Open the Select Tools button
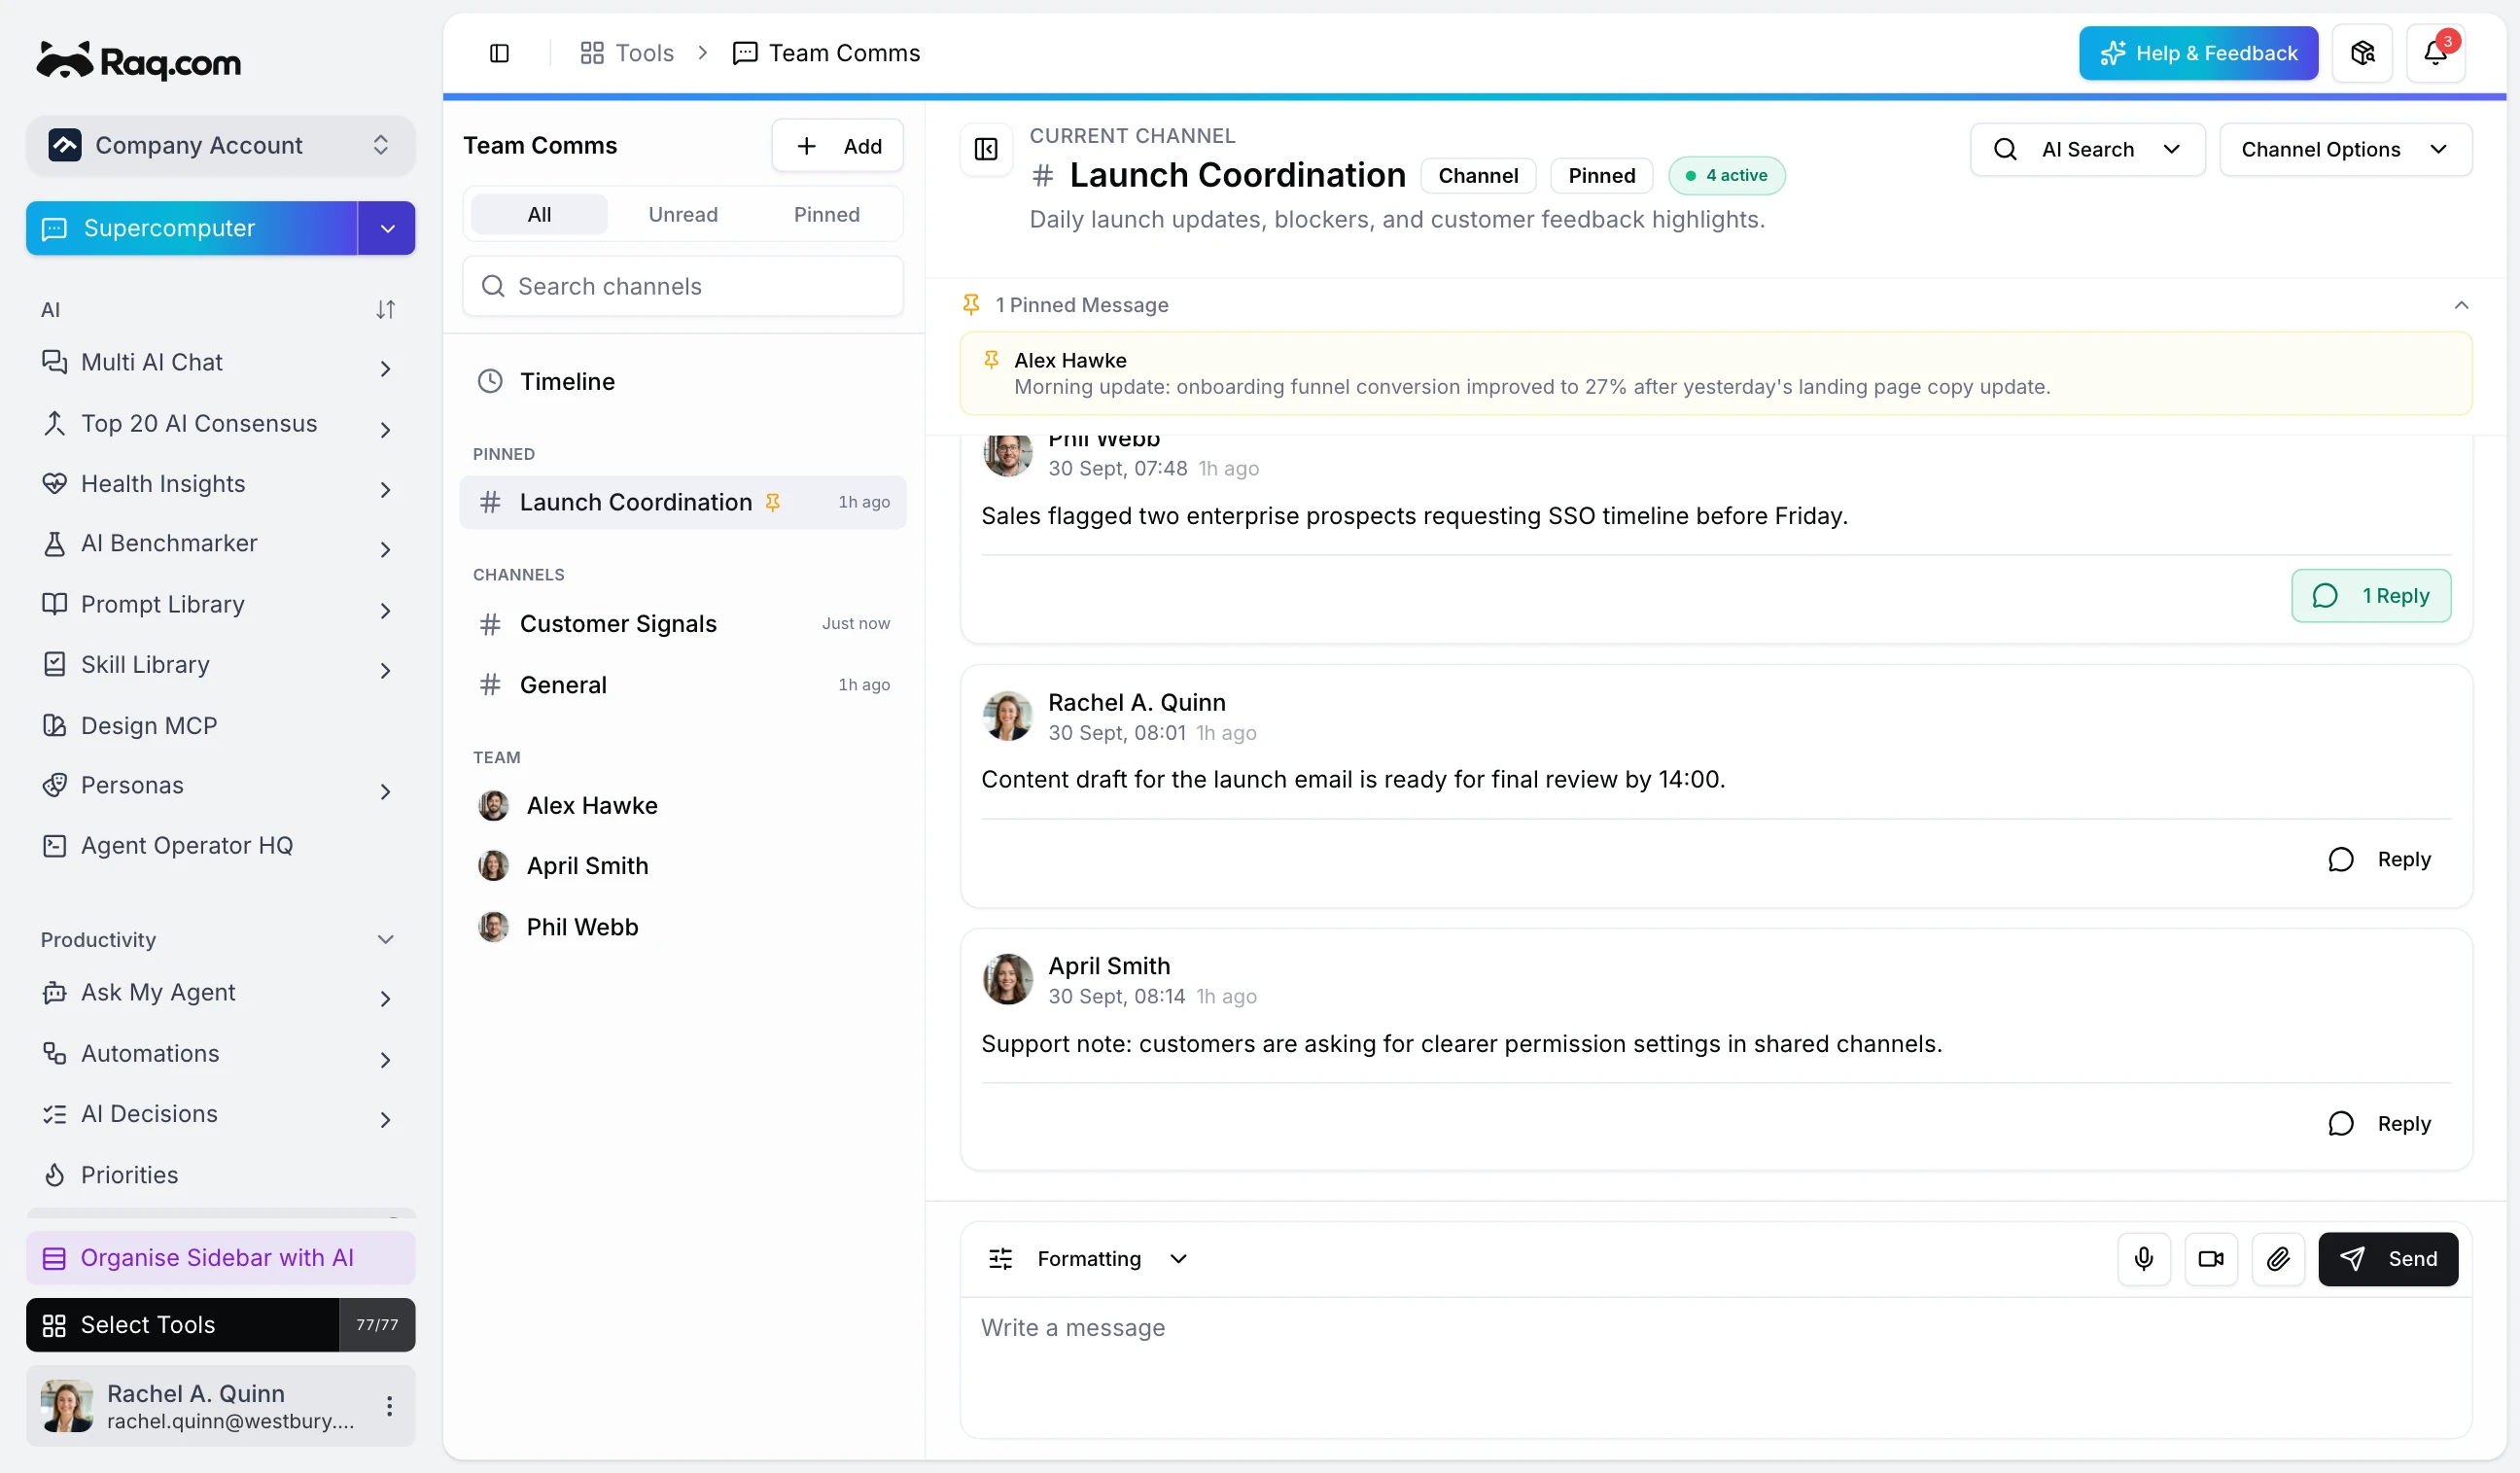The height and width of the screenshot is (1473, 2520). pos(183,1324)
